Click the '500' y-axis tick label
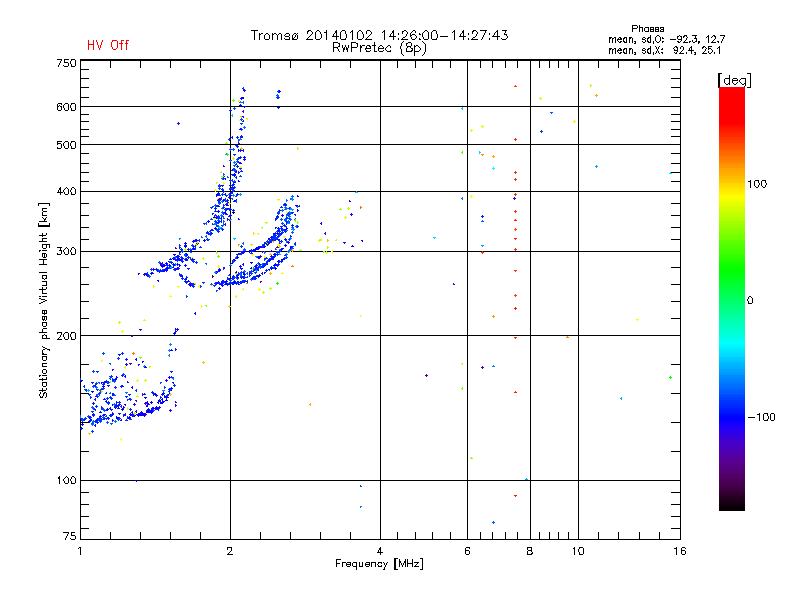Image resolution: width=800 pixels, height=600 pixels. (66, 145)
